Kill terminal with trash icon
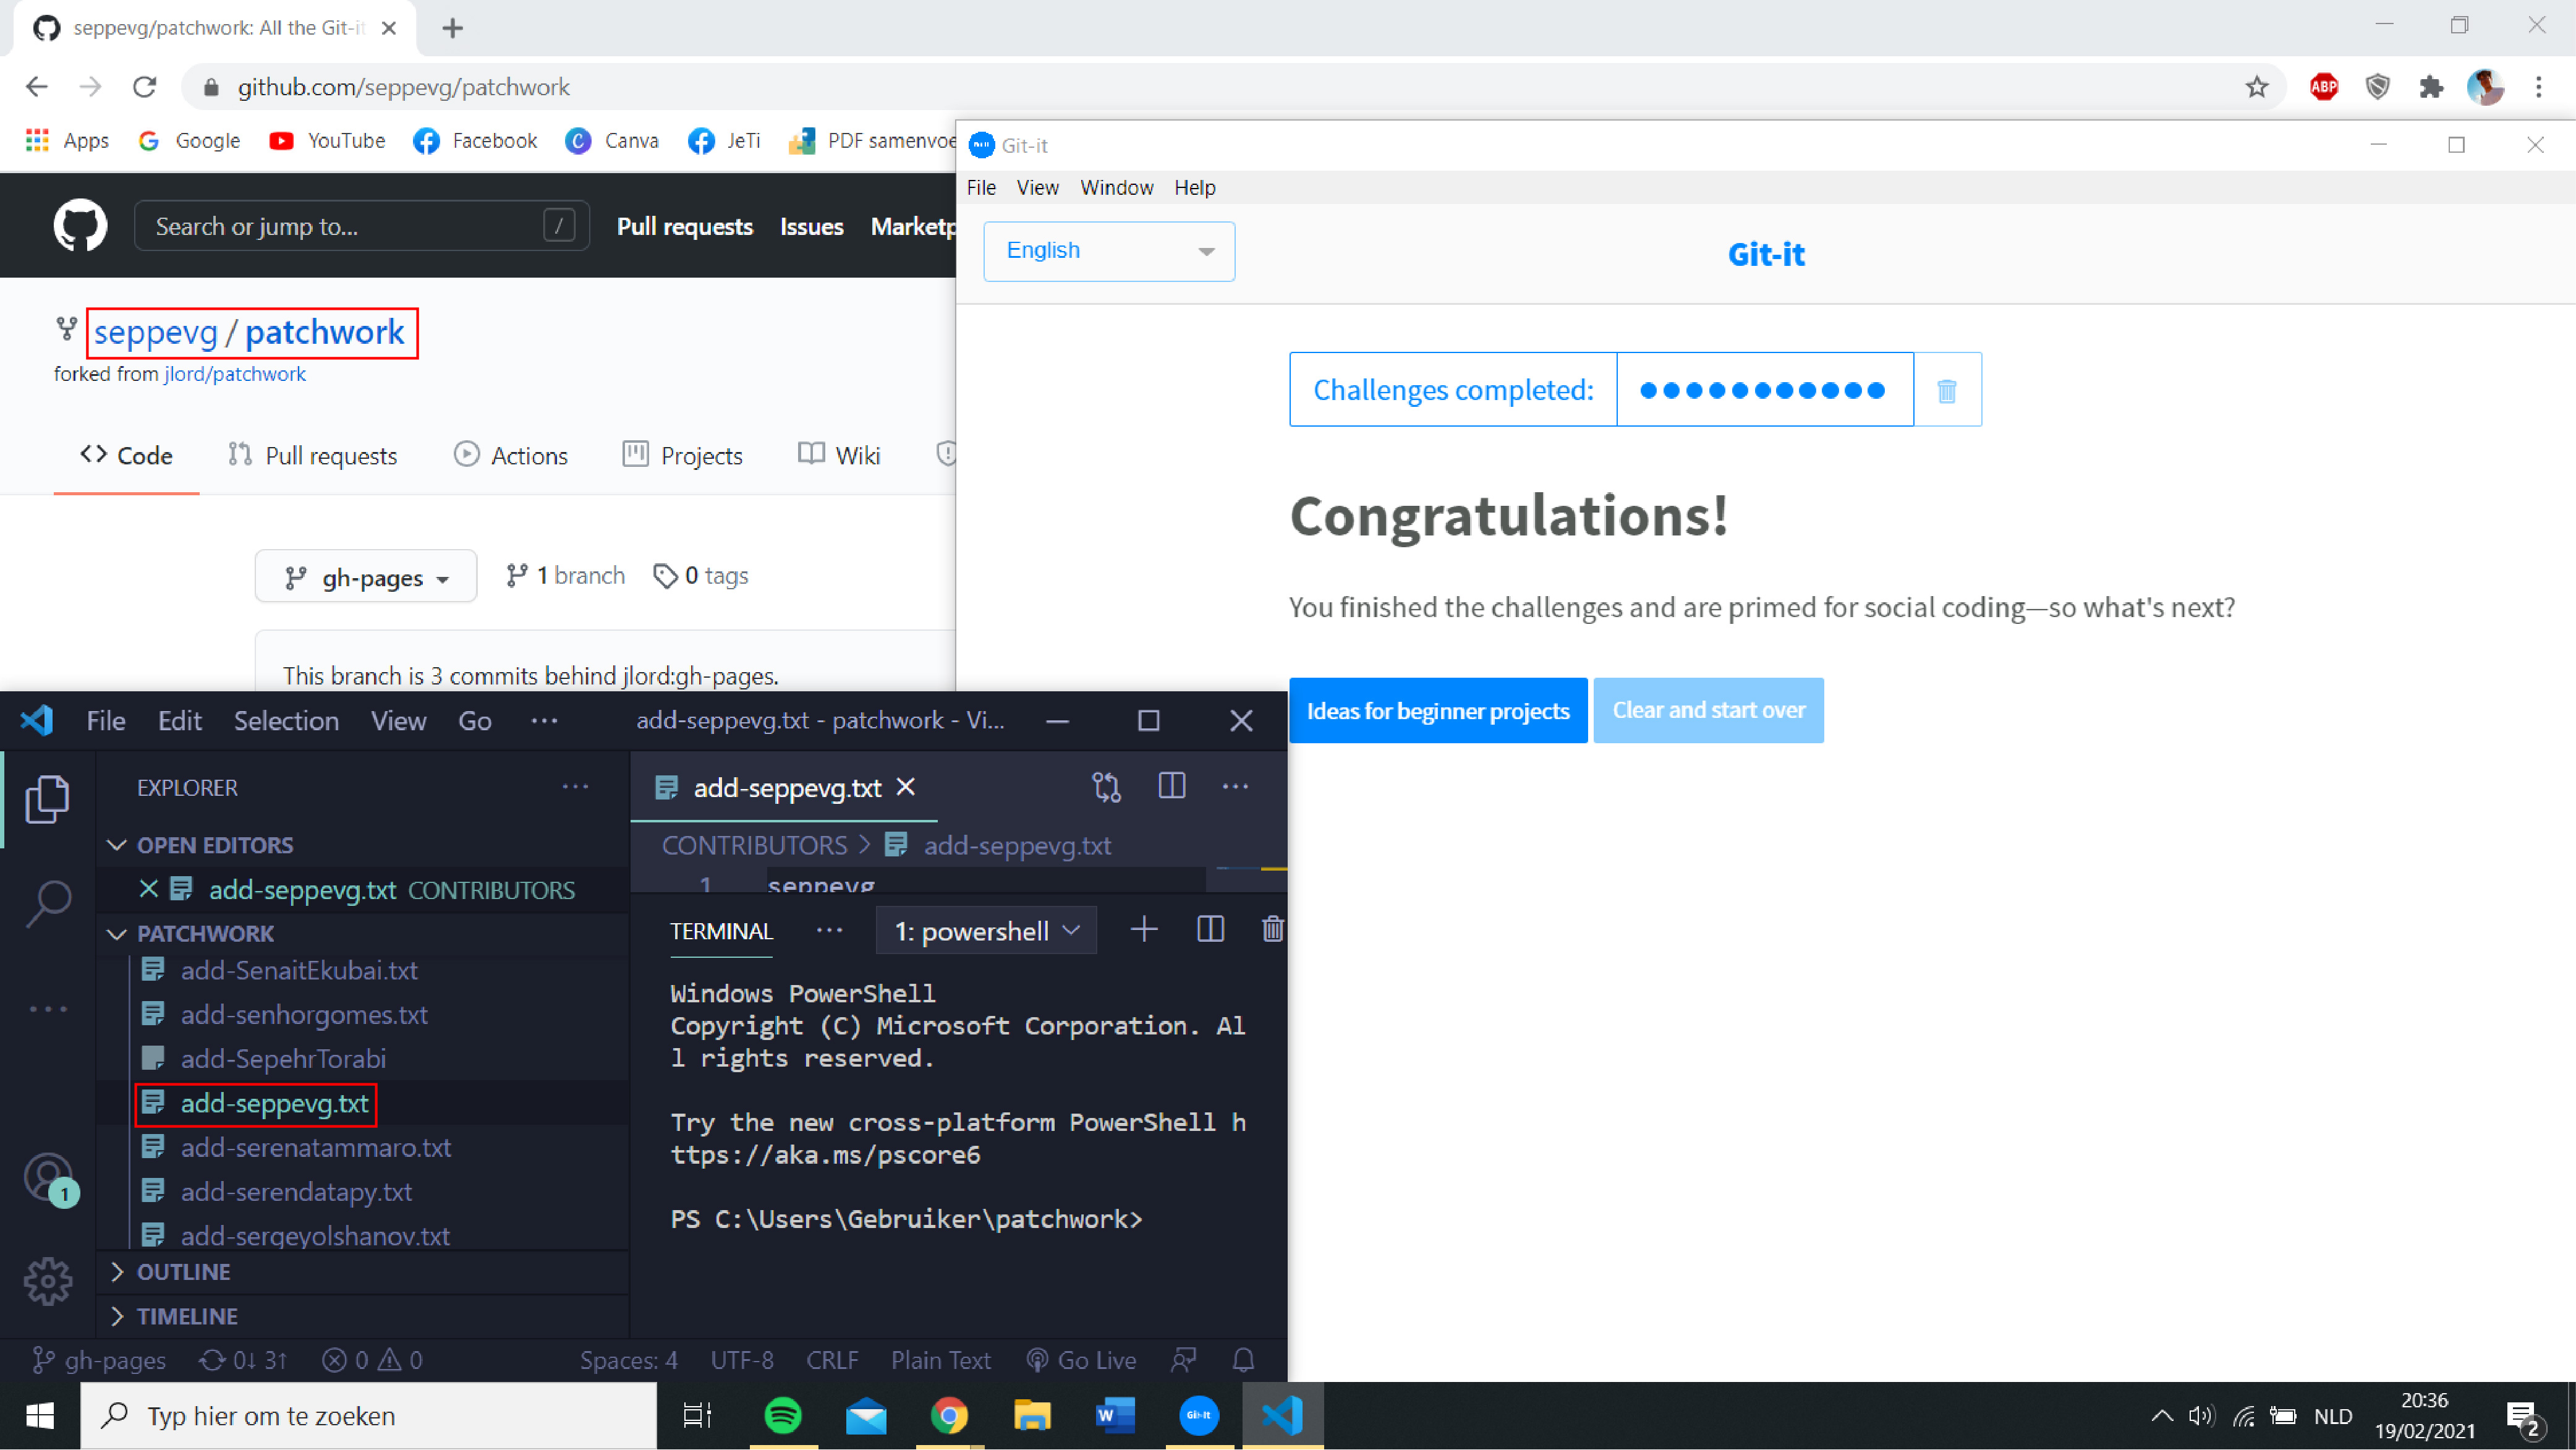 point(1272,930)
